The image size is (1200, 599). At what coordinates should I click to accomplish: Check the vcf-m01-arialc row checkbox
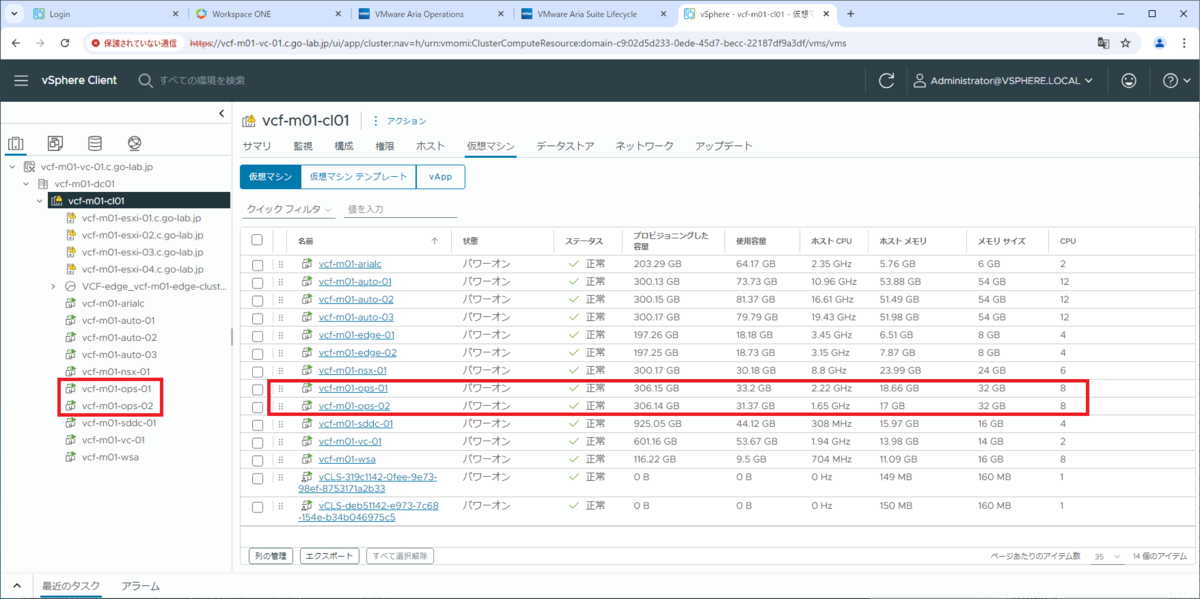pos(257,265)
